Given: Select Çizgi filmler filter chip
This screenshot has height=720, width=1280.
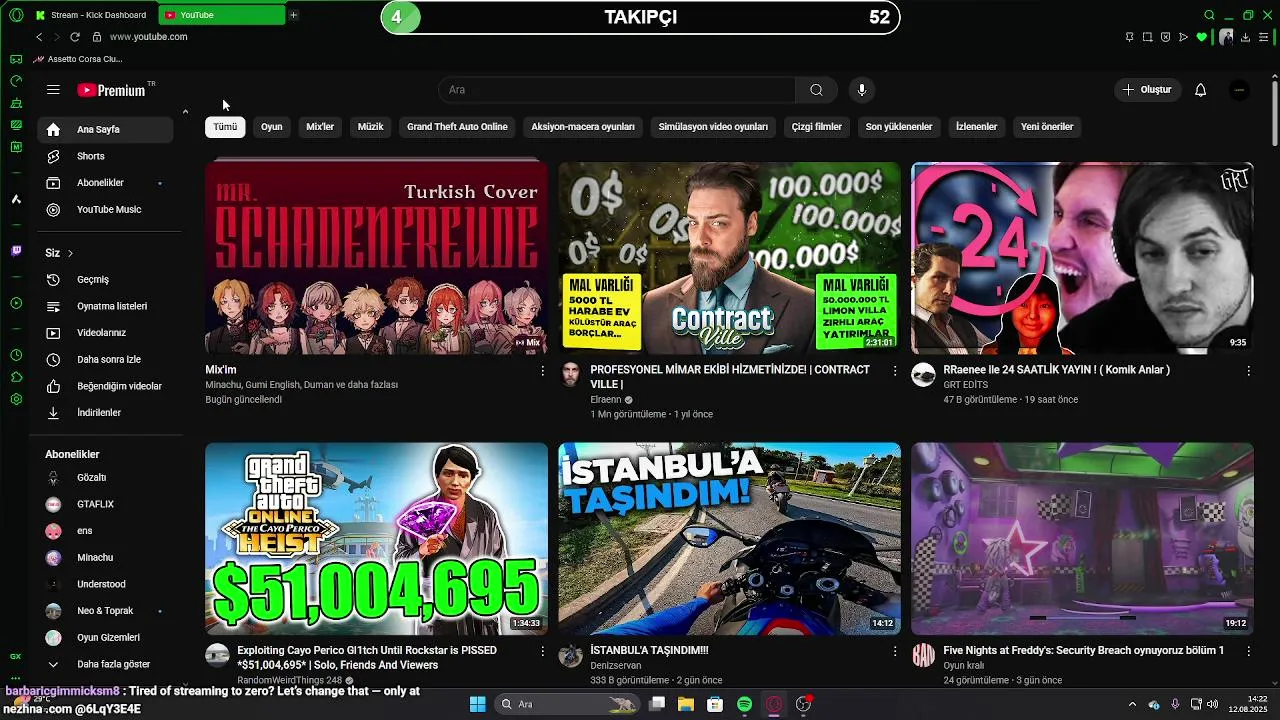Looking at the screenshot, I should tap(816, 127).
